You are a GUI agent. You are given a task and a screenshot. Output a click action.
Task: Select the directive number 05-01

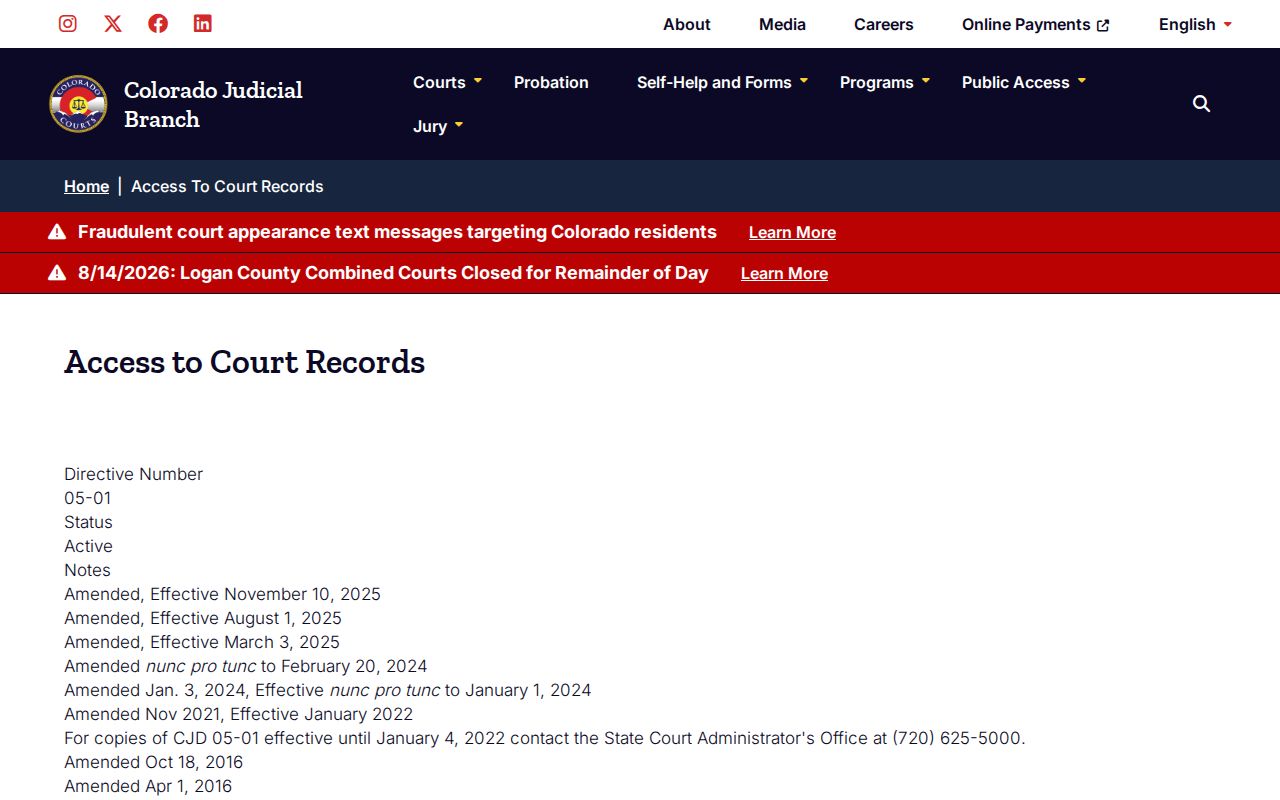click(x=88, y=498)
